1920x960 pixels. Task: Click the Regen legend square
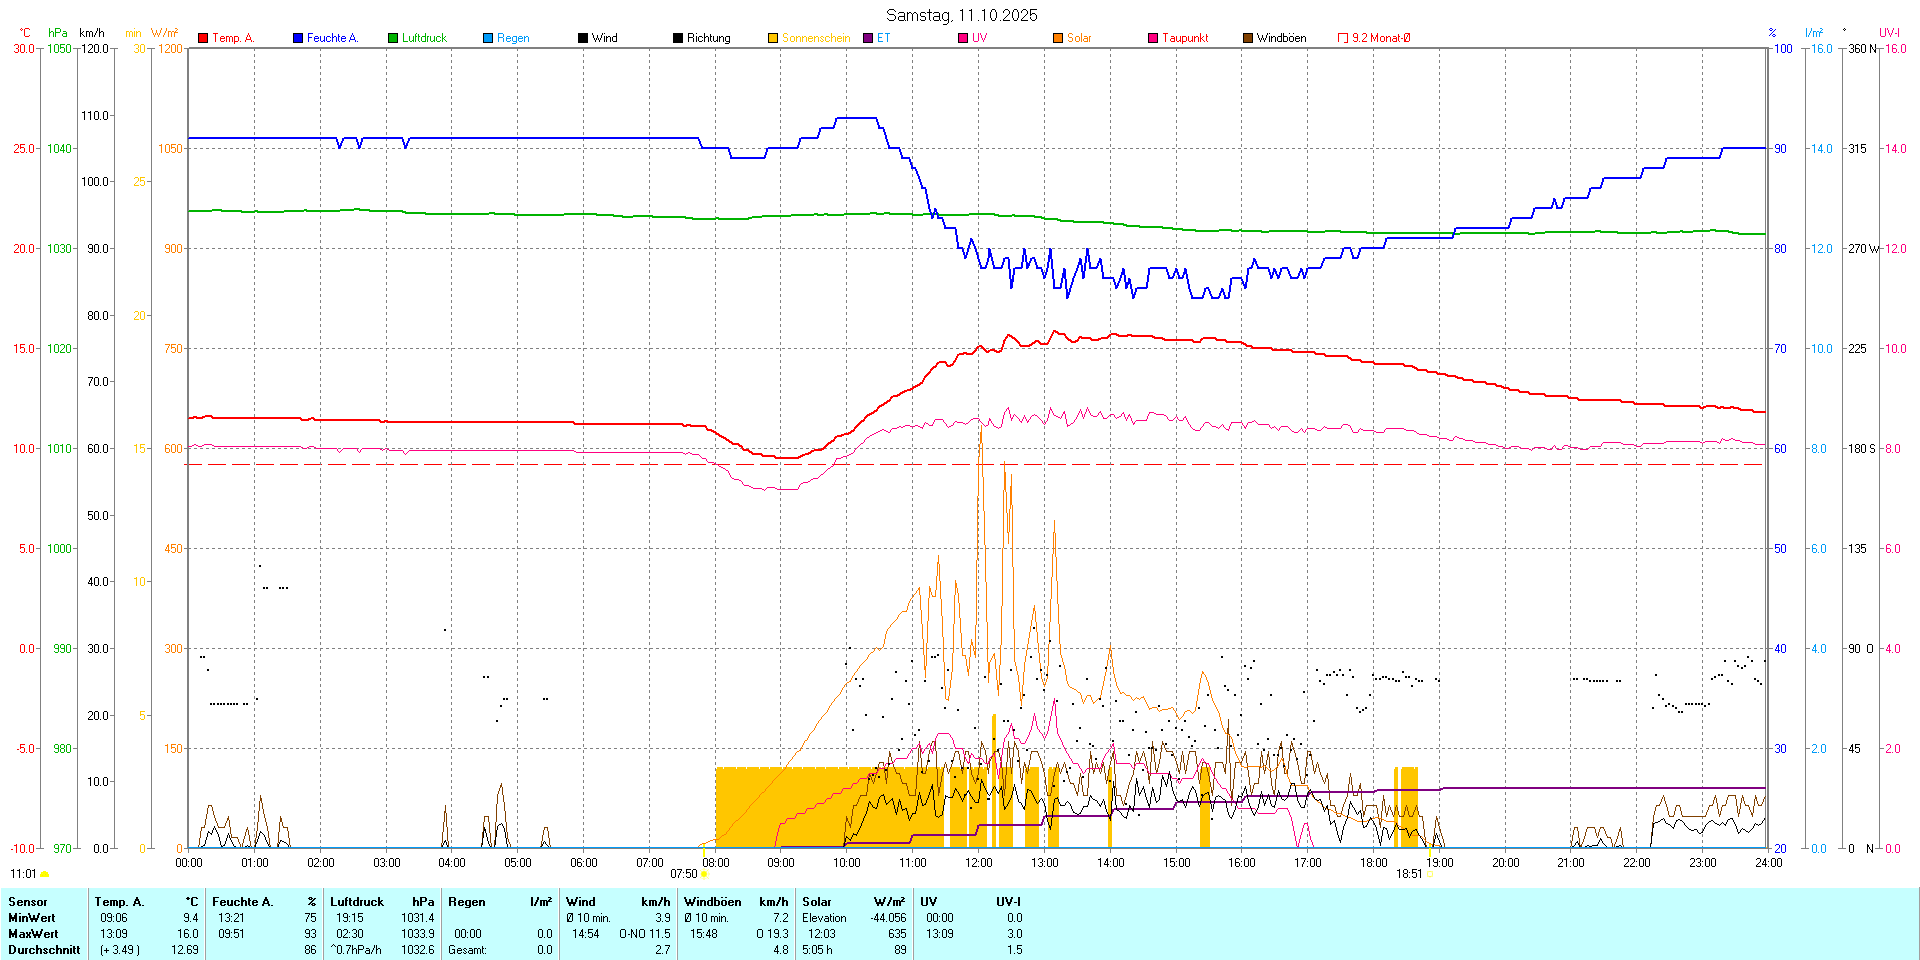point(488,38)
